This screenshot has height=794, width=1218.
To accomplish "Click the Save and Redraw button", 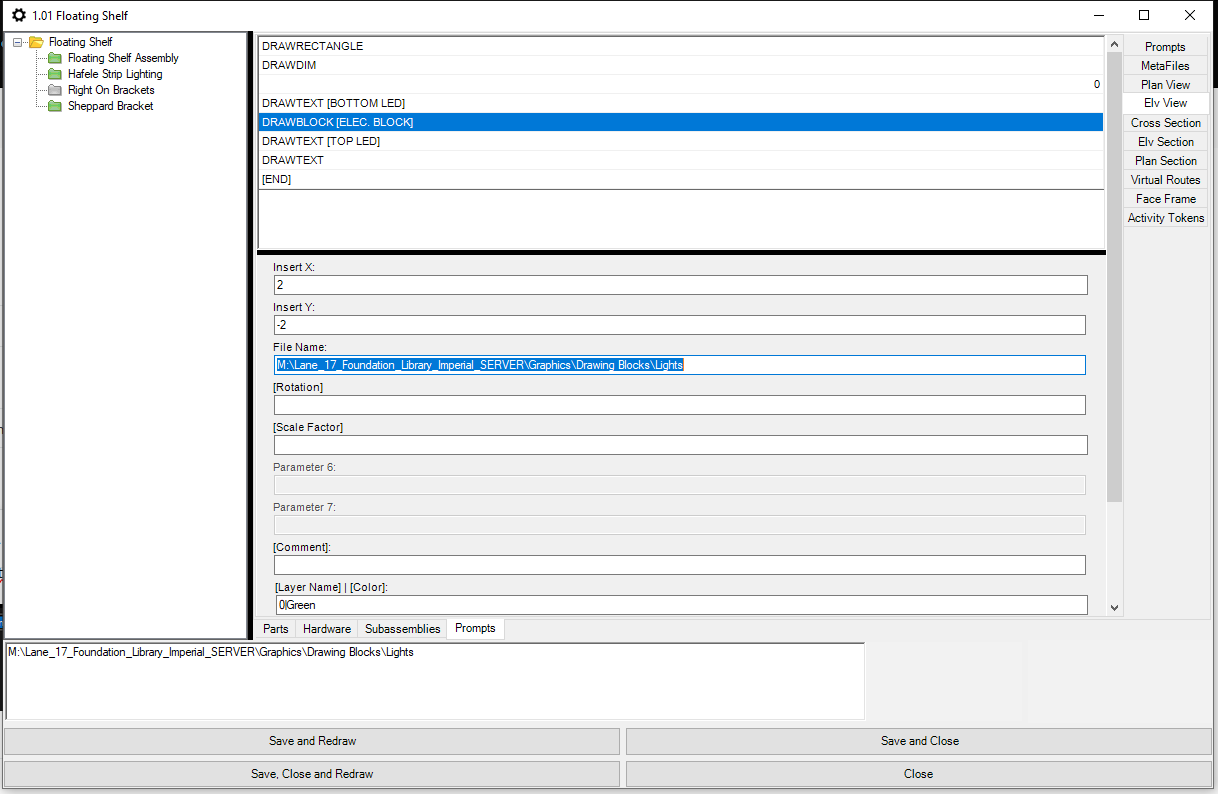I will coord(312,741).
